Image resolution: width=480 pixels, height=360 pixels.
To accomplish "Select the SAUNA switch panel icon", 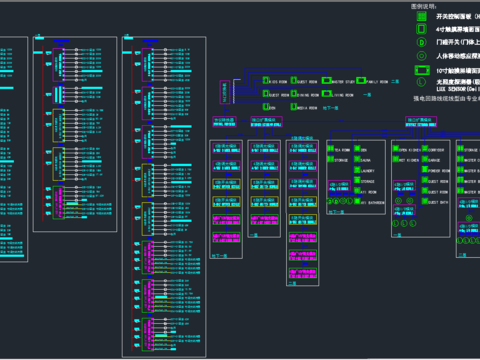I will (x=357, y=159).
